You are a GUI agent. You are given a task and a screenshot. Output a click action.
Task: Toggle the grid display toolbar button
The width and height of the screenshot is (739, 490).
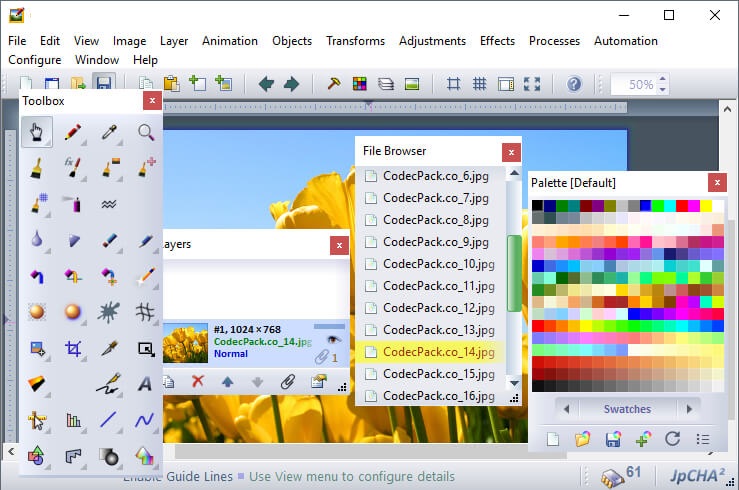479,84
